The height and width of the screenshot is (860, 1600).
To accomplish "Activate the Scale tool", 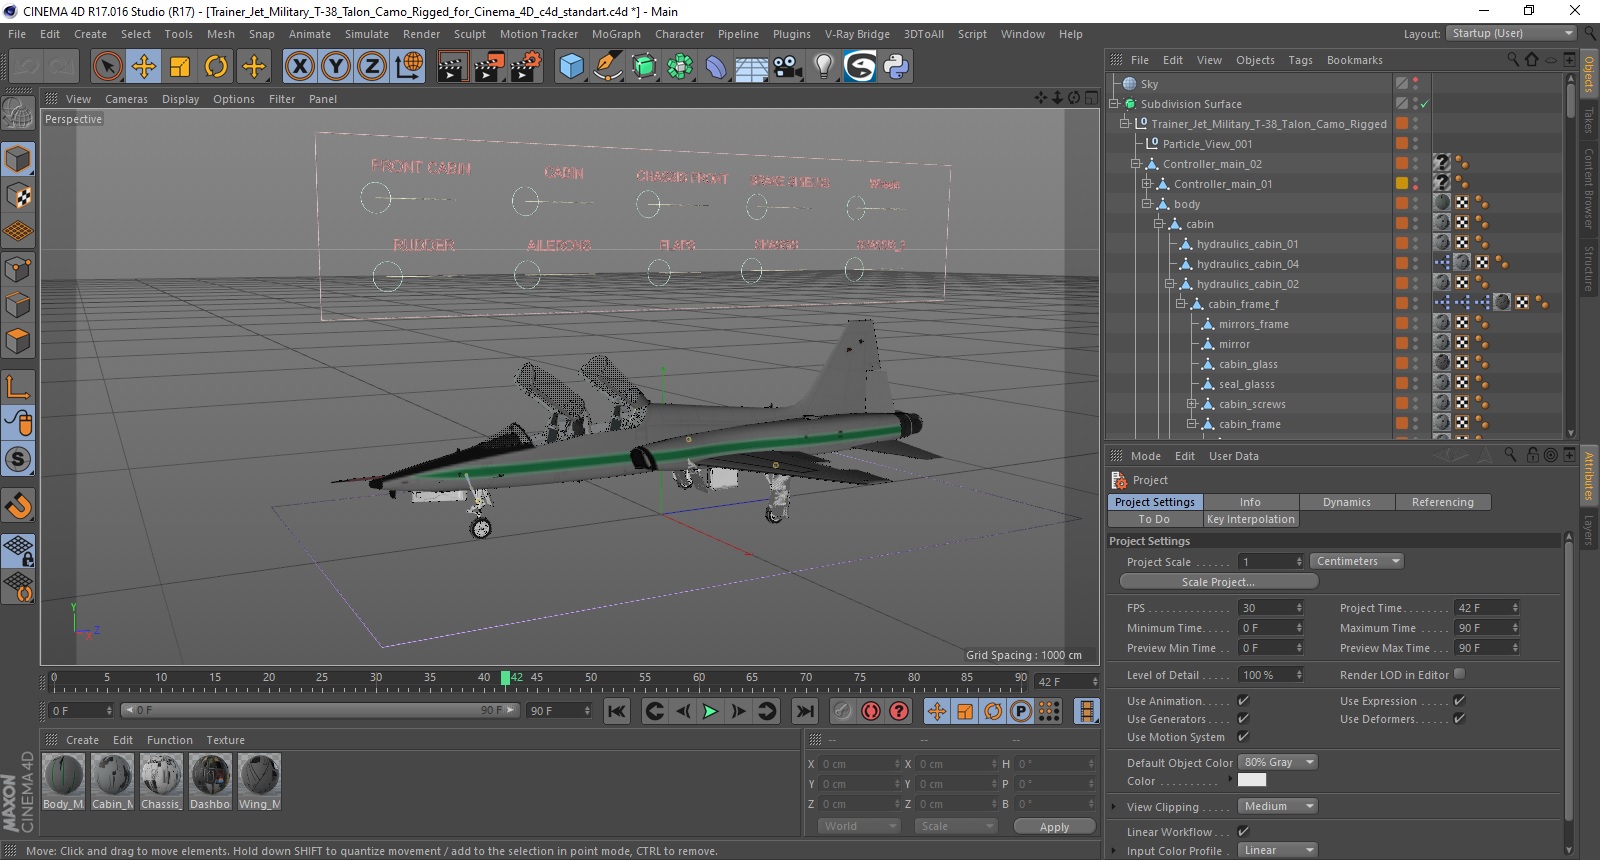I will pyautogui.click(x=180, y=67).
